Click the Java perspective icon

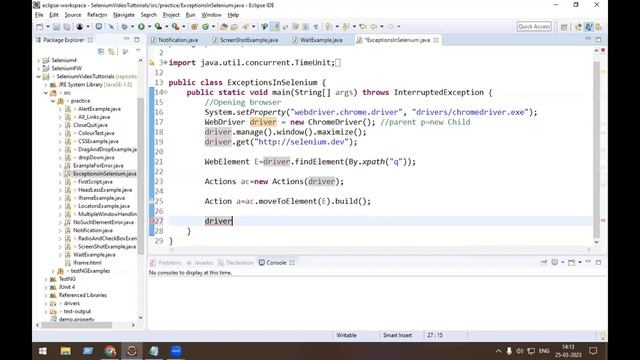click(588, 27)
